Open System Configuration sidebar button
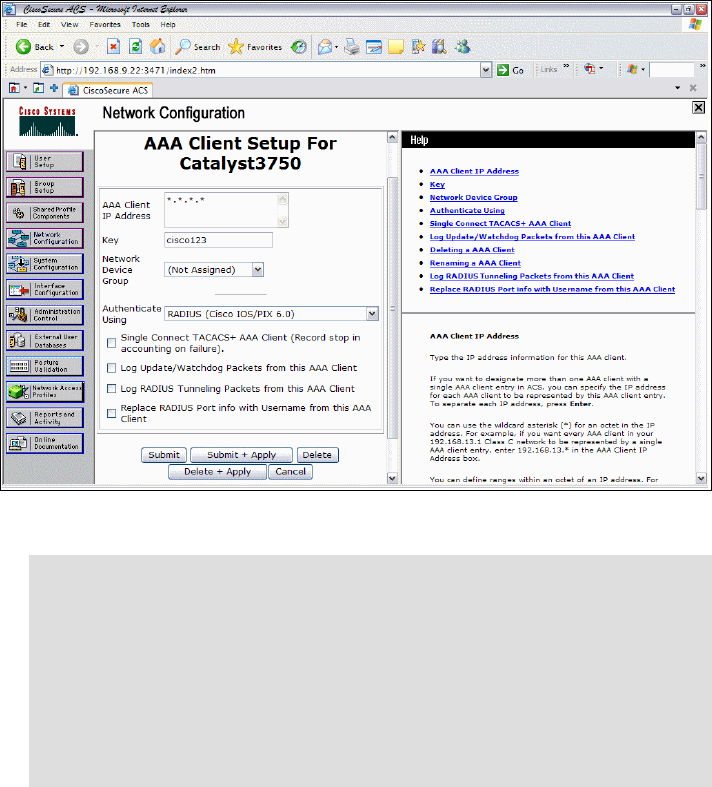 click(45, 264)
